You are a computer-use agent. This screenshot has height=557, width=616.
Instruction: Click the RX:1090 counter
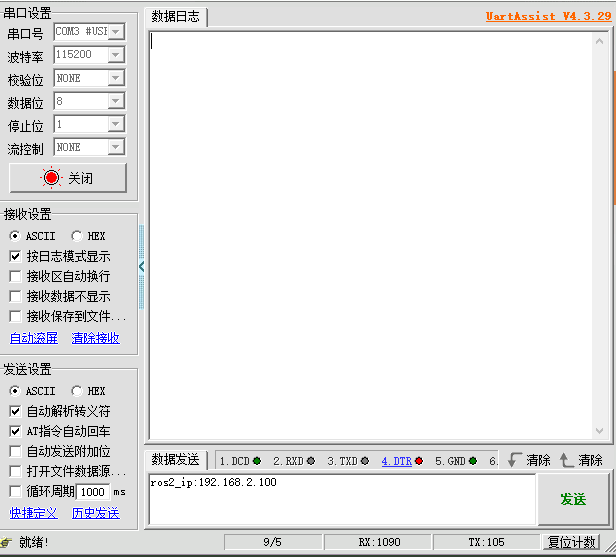pyautogui.click(x=379, y=542)
